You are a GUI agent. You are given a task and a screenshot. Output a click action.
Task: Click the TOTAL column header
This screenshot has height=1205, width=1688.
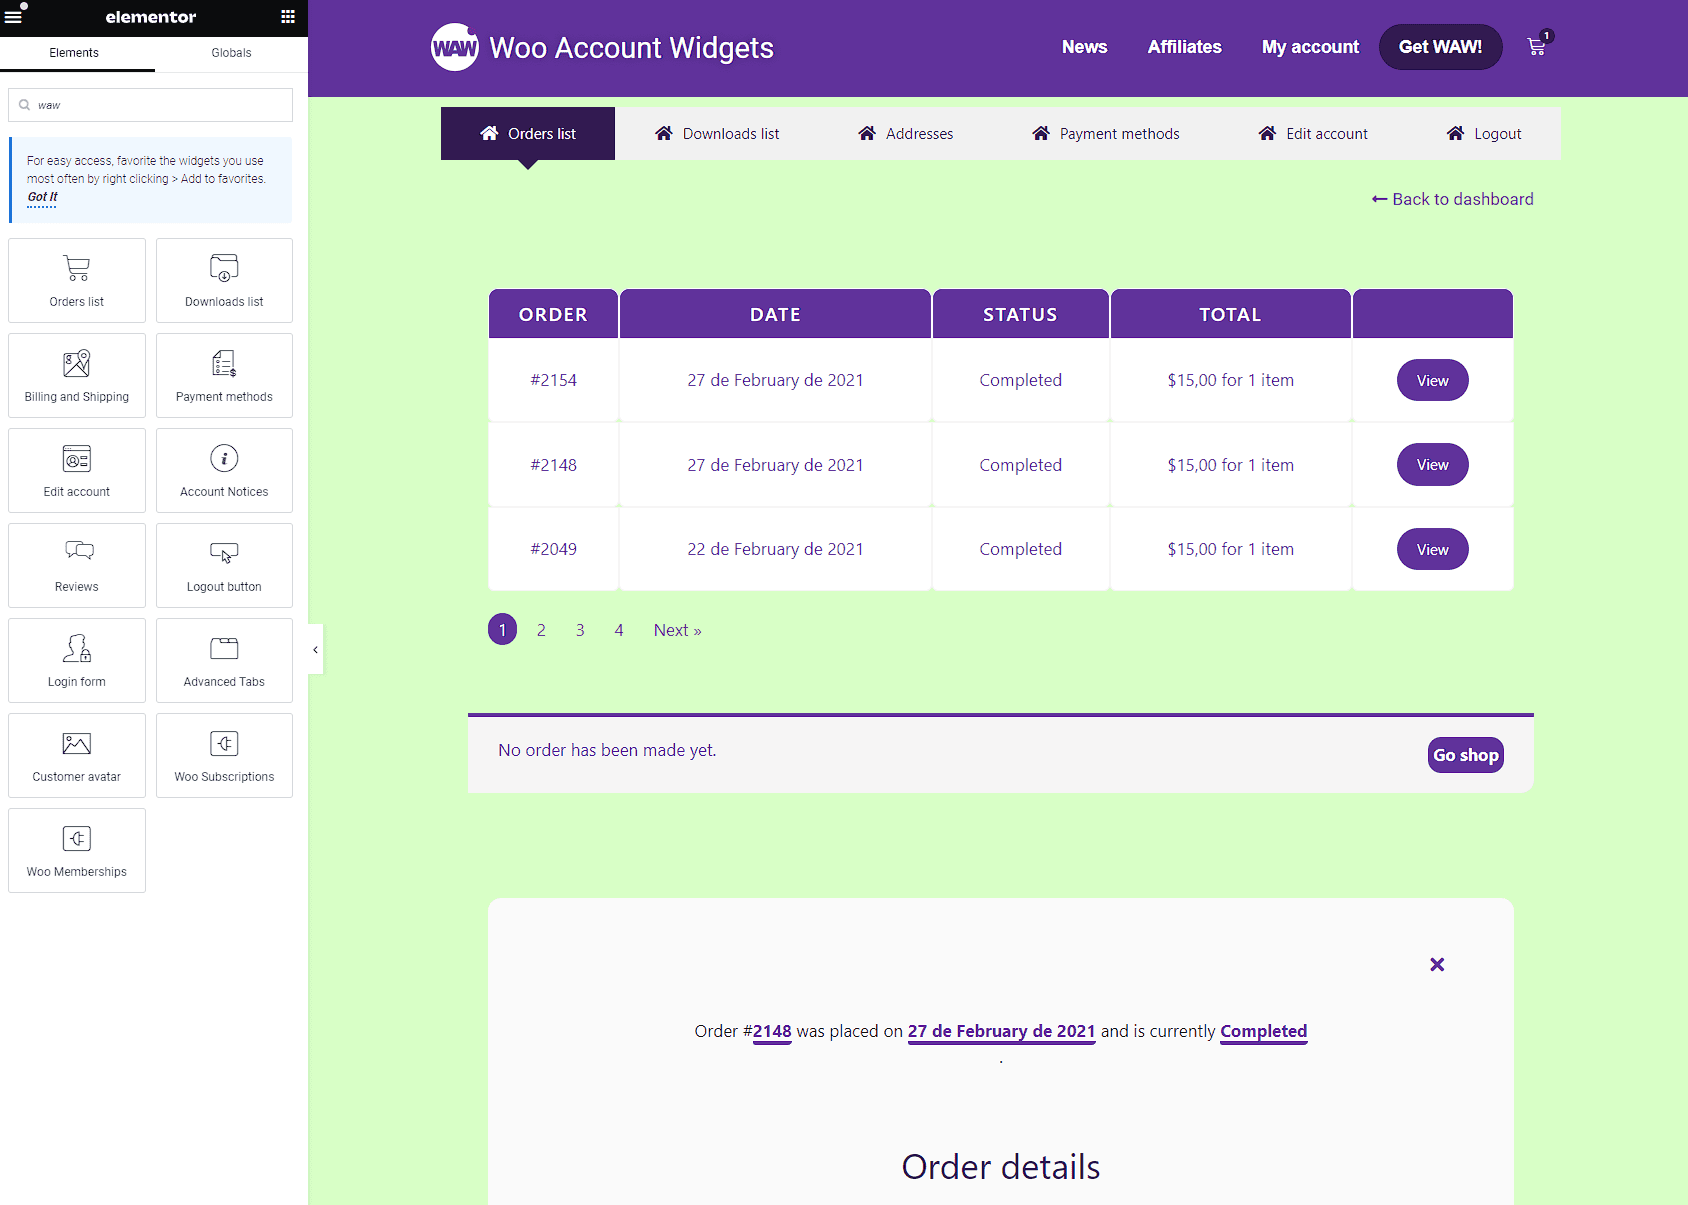[x=1230, y=314]
